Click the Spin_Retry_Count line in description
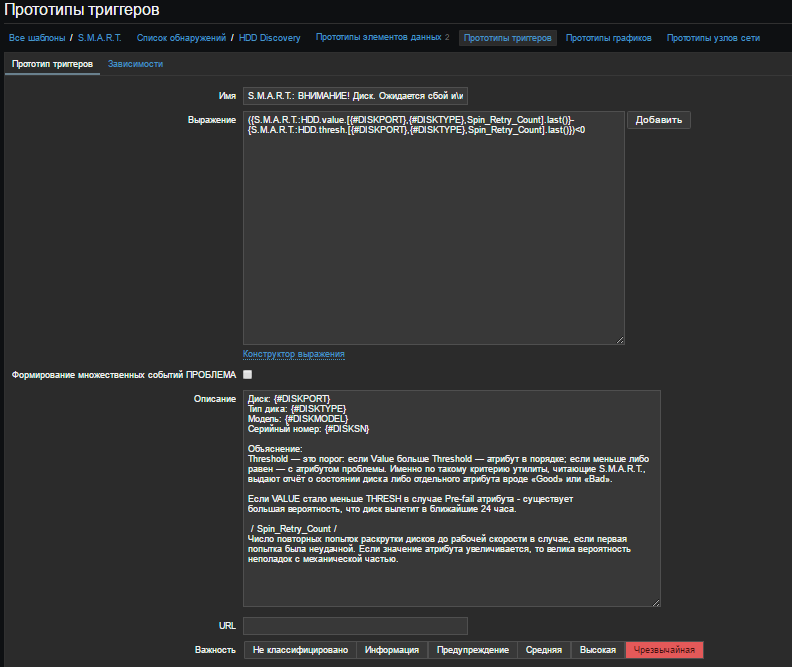 tap(293, 529)
